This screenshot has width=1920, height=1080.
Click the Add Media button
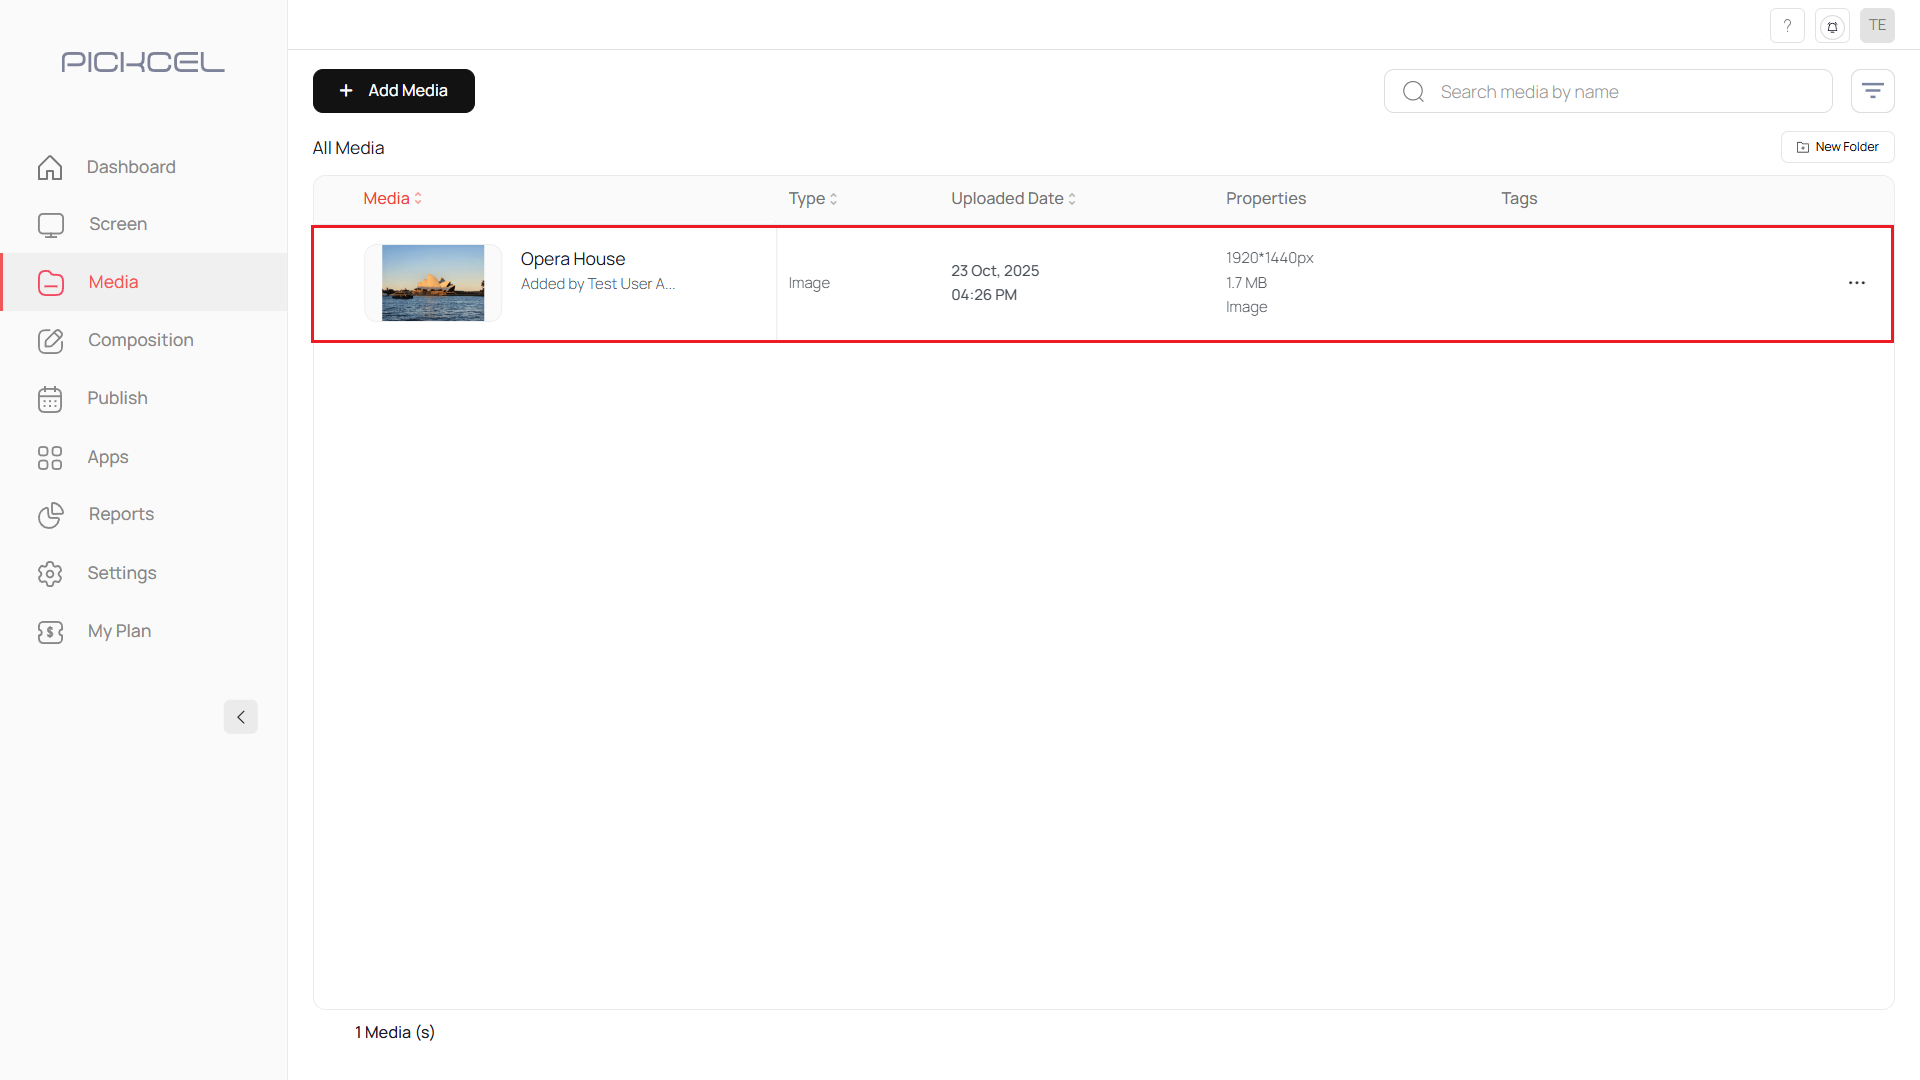(x=393, y=91)
